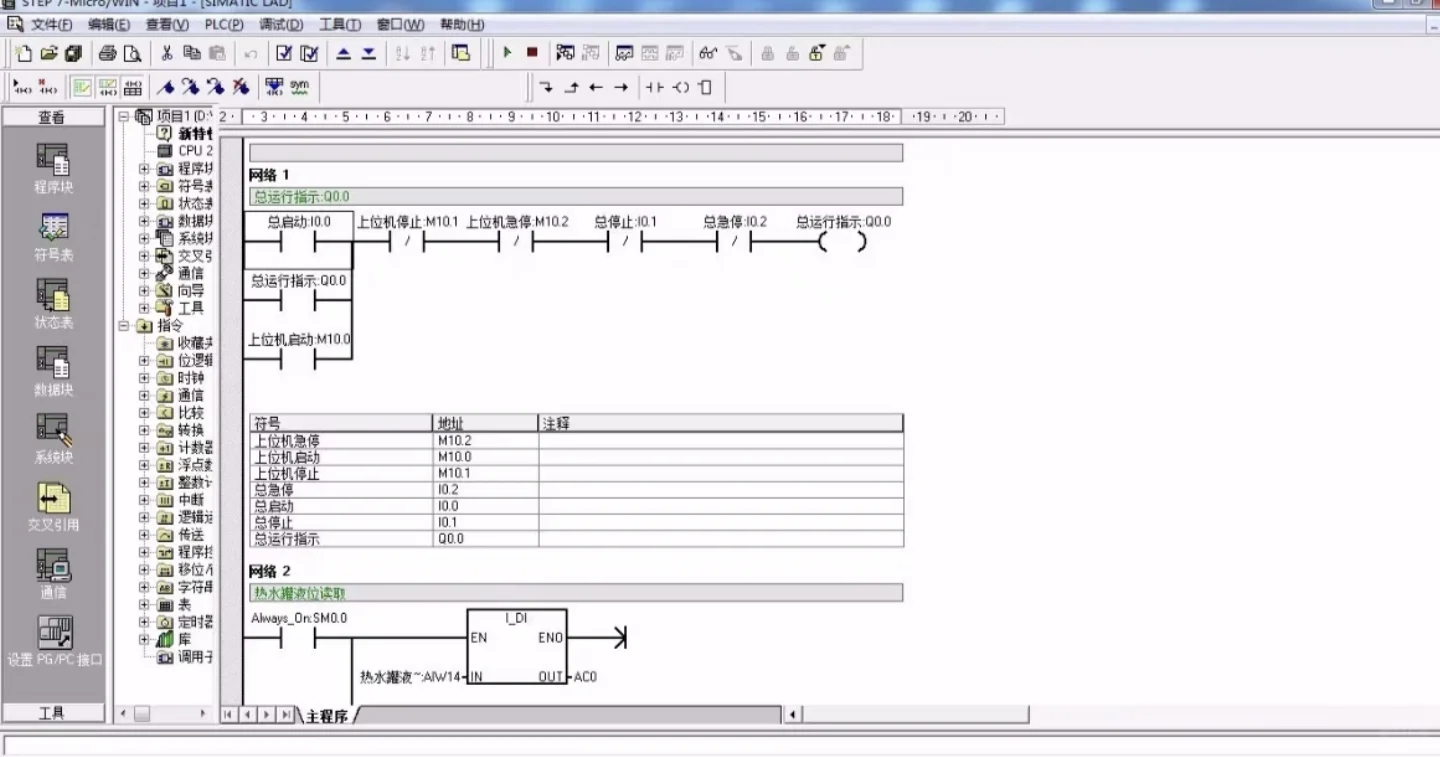Image resolution: width=1440 pixels, height=757 pixels.
Task: Insert a box from the instruction toolbar
Action: tap(705, 87)
